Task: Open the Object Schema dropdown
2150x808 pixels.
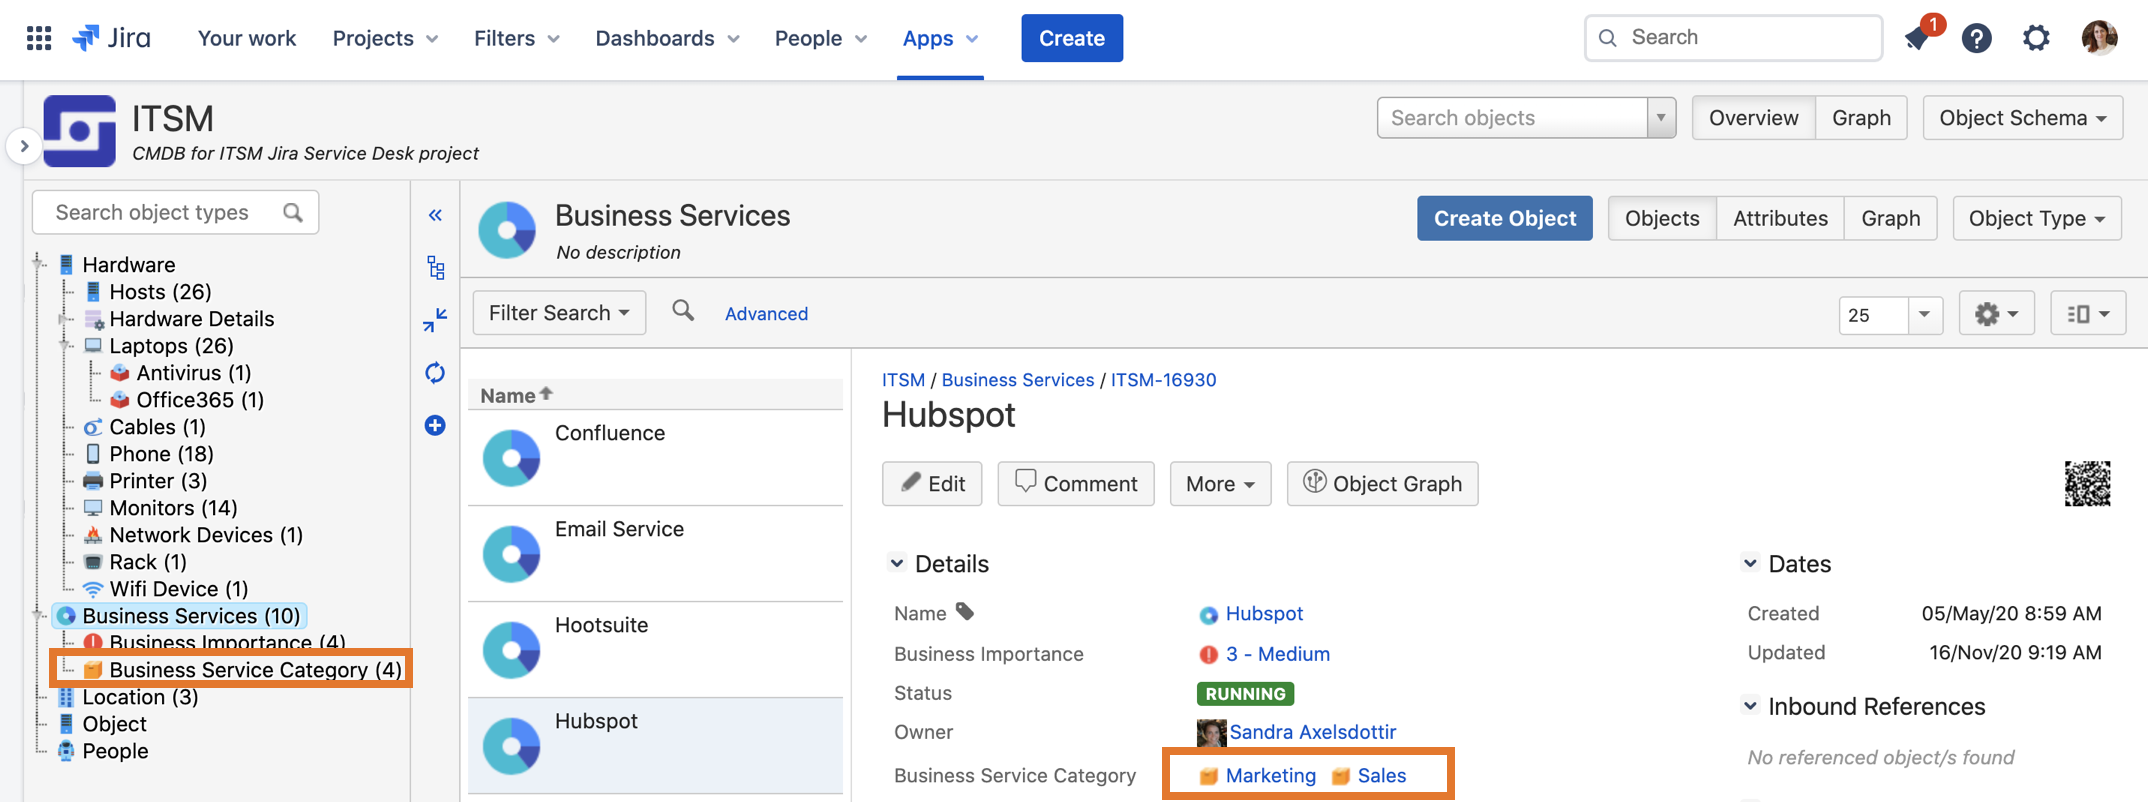Action: click(2022, 118)
